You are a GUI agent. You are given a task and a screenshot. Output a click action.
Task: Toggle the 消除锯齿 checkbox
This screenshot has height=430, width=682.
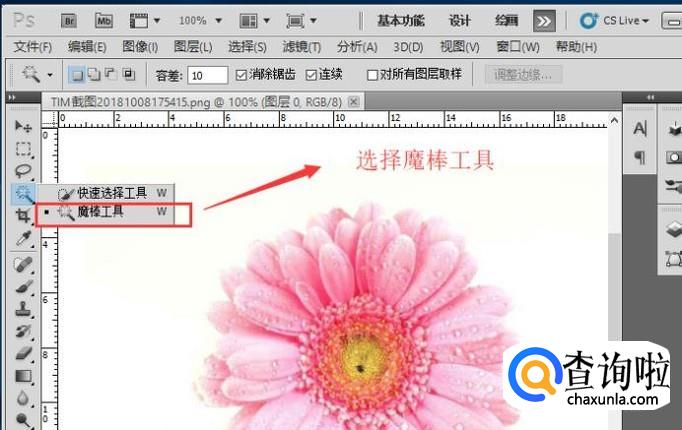point(241,75)
